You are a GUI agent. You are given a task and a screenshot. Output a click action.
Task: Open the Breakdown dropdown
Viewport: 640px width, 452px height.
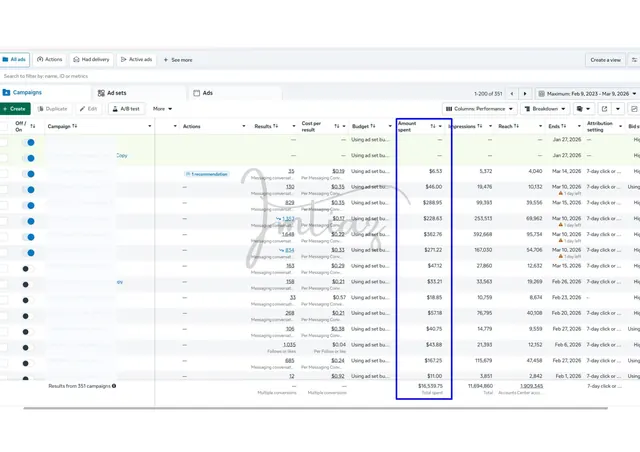pos(545,109)
